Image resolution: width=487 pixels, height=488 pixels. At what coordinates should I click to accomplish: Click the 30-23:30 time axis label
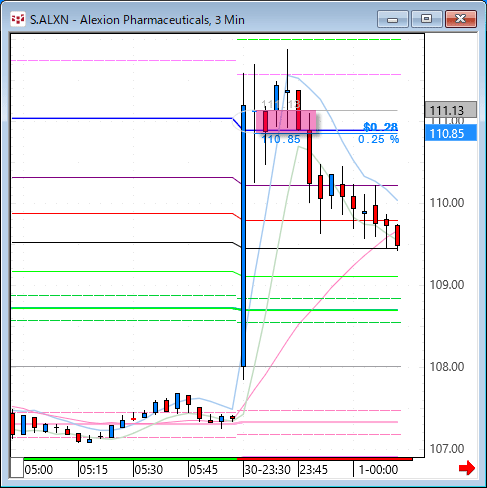(x=267, y=470)
